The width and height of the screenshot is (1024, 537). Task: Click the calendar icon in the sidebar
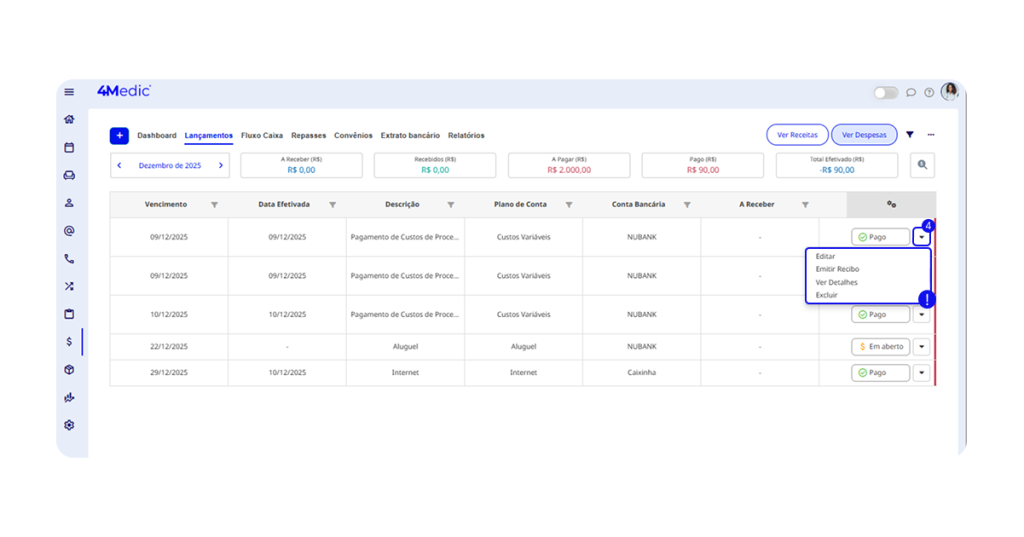tap(69, 147)
